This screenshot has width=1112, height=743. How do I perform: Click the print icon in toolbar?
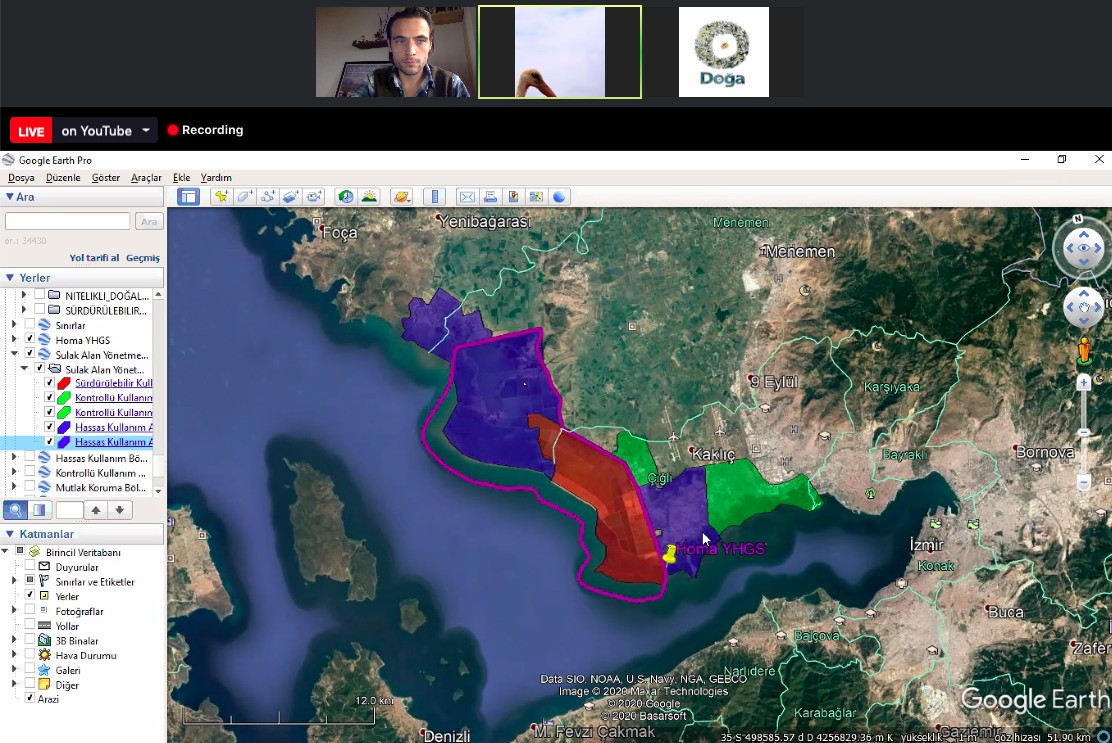[490, 197]
